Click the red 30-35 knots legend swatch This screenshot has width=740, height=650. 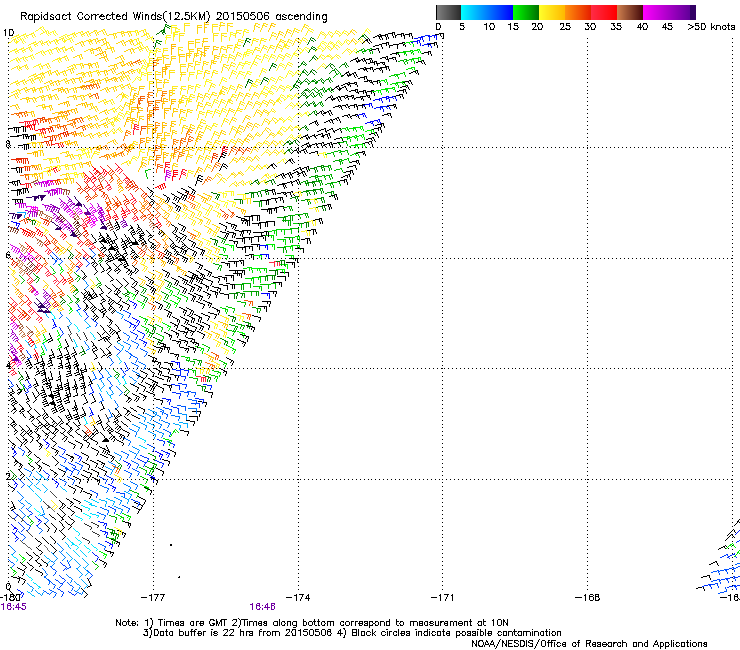604,12
